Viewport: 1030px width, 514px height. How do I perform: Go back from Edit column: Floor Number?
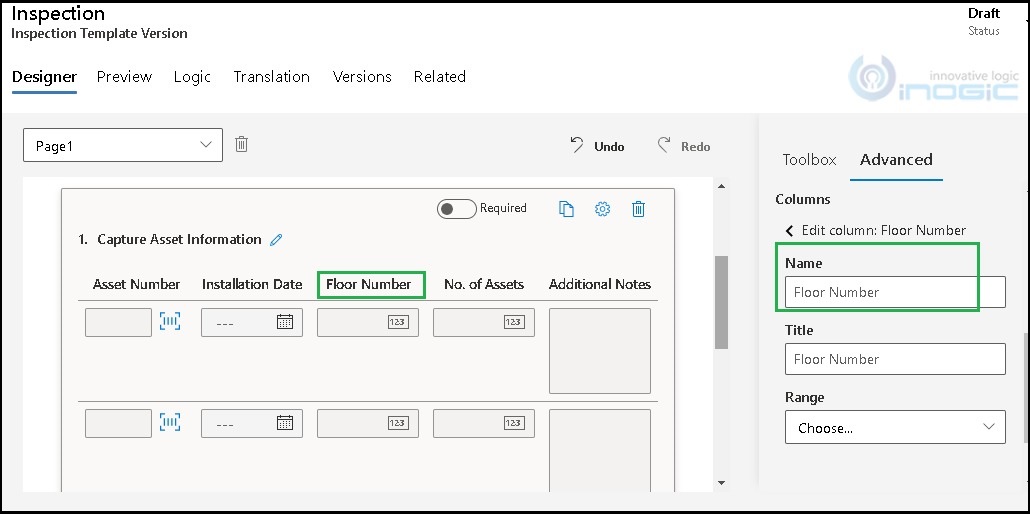pyautogui.click(x=789, y=230)
